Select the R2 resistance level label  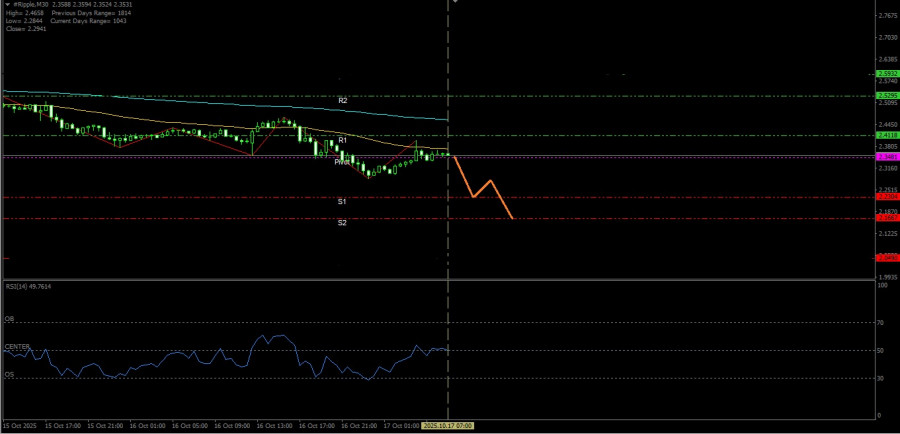point(343,101)
